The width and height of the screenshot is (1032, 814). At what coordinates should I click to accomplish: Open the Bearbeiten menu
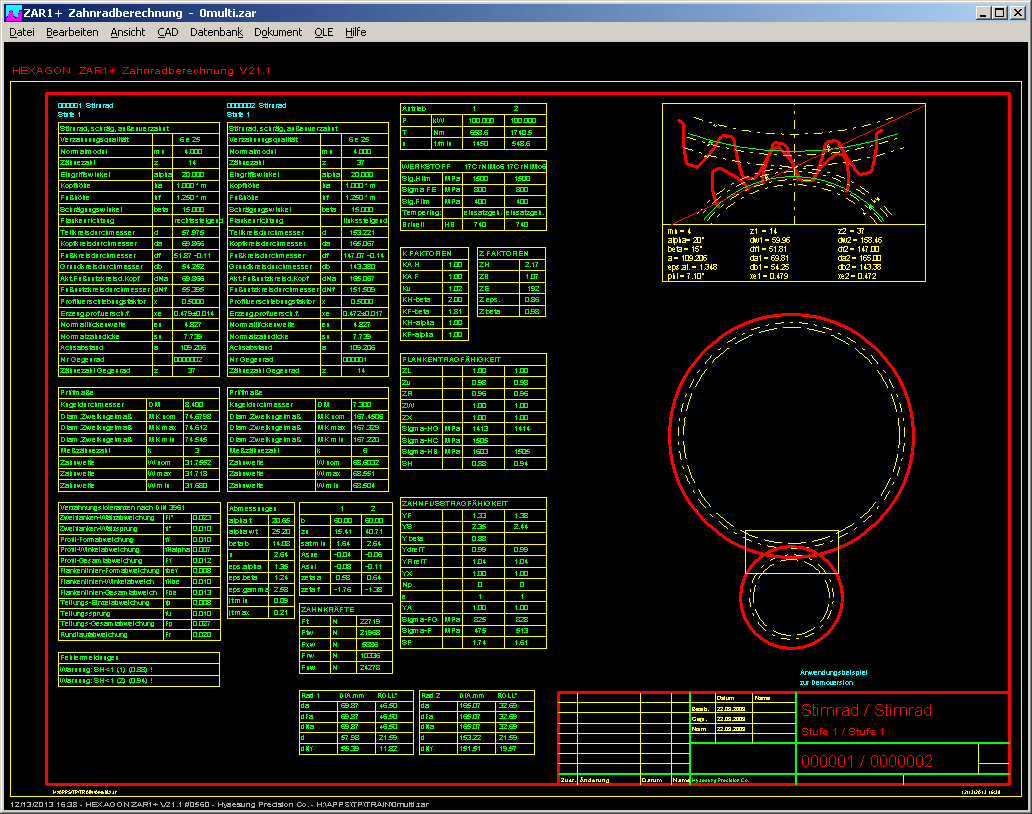pos(72,32)
